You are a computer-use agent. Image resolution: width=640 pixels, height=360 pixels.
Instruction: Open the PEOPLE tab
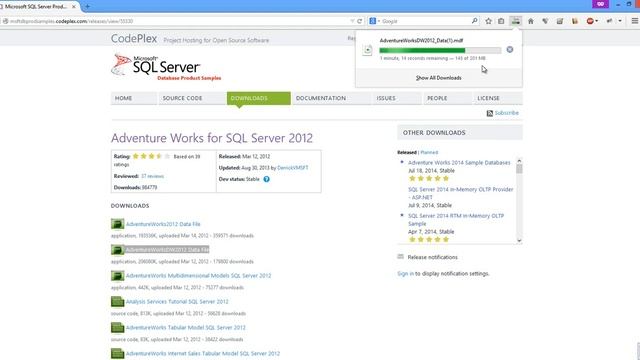(x=447, y=98)
